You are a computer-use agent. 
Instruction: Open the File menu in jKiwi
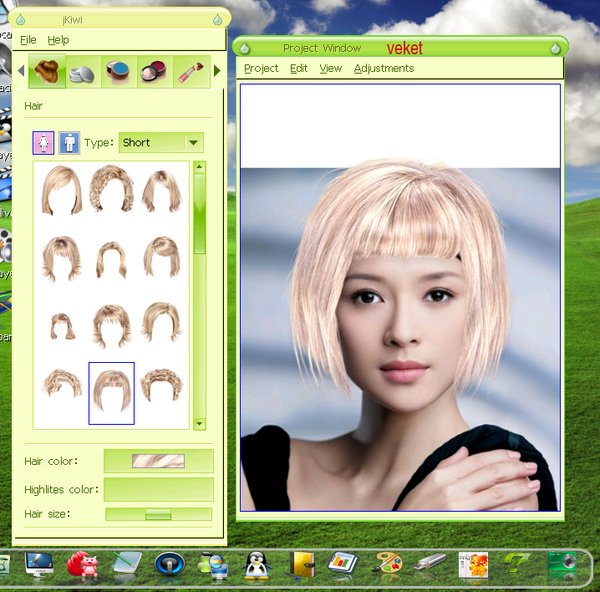click(x=28, y=40)
